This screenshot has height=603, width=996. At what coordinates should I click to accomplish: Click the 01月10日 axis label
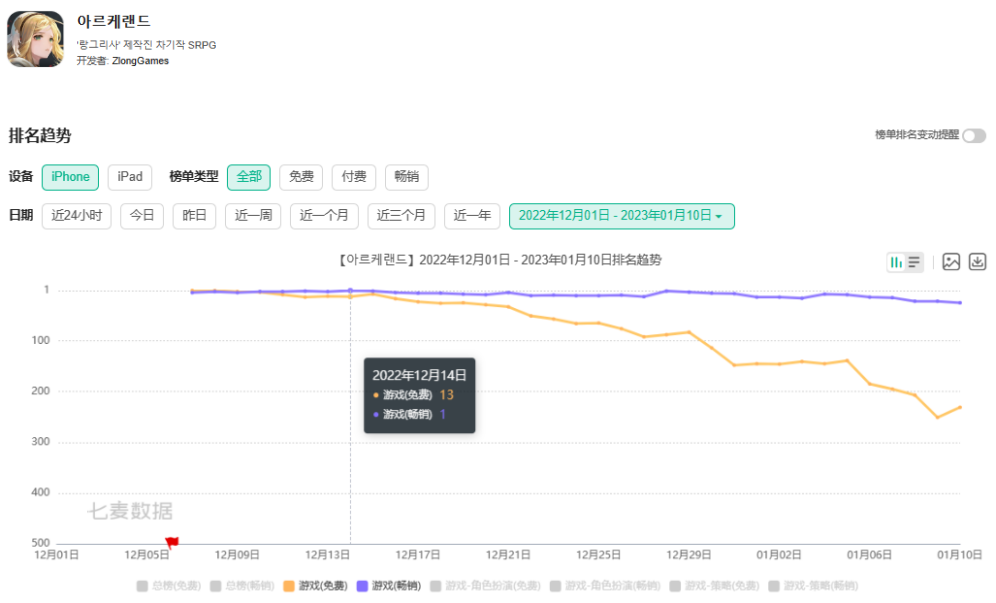[959, 555]
